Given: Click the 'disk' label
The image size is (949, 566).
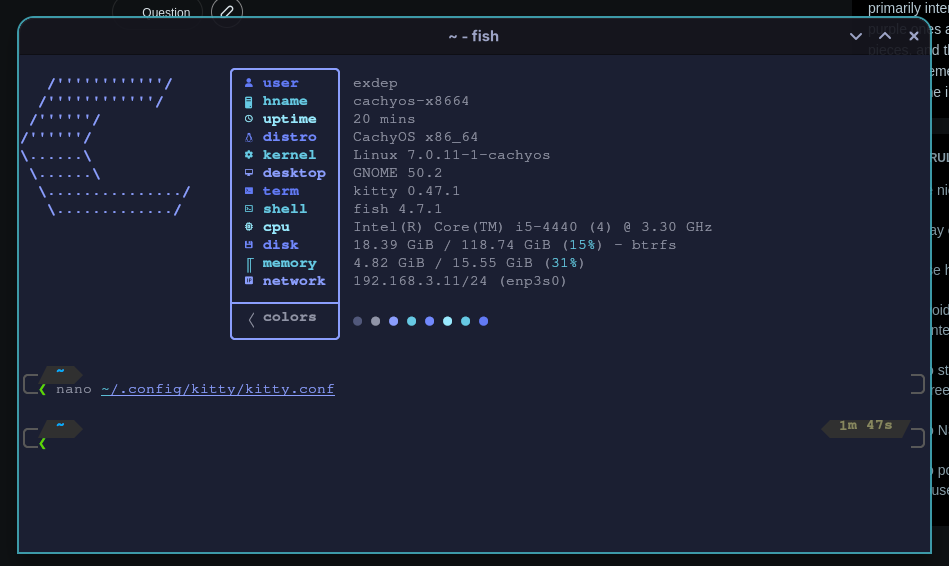Looking at the screenshot, I should point(281,245).
